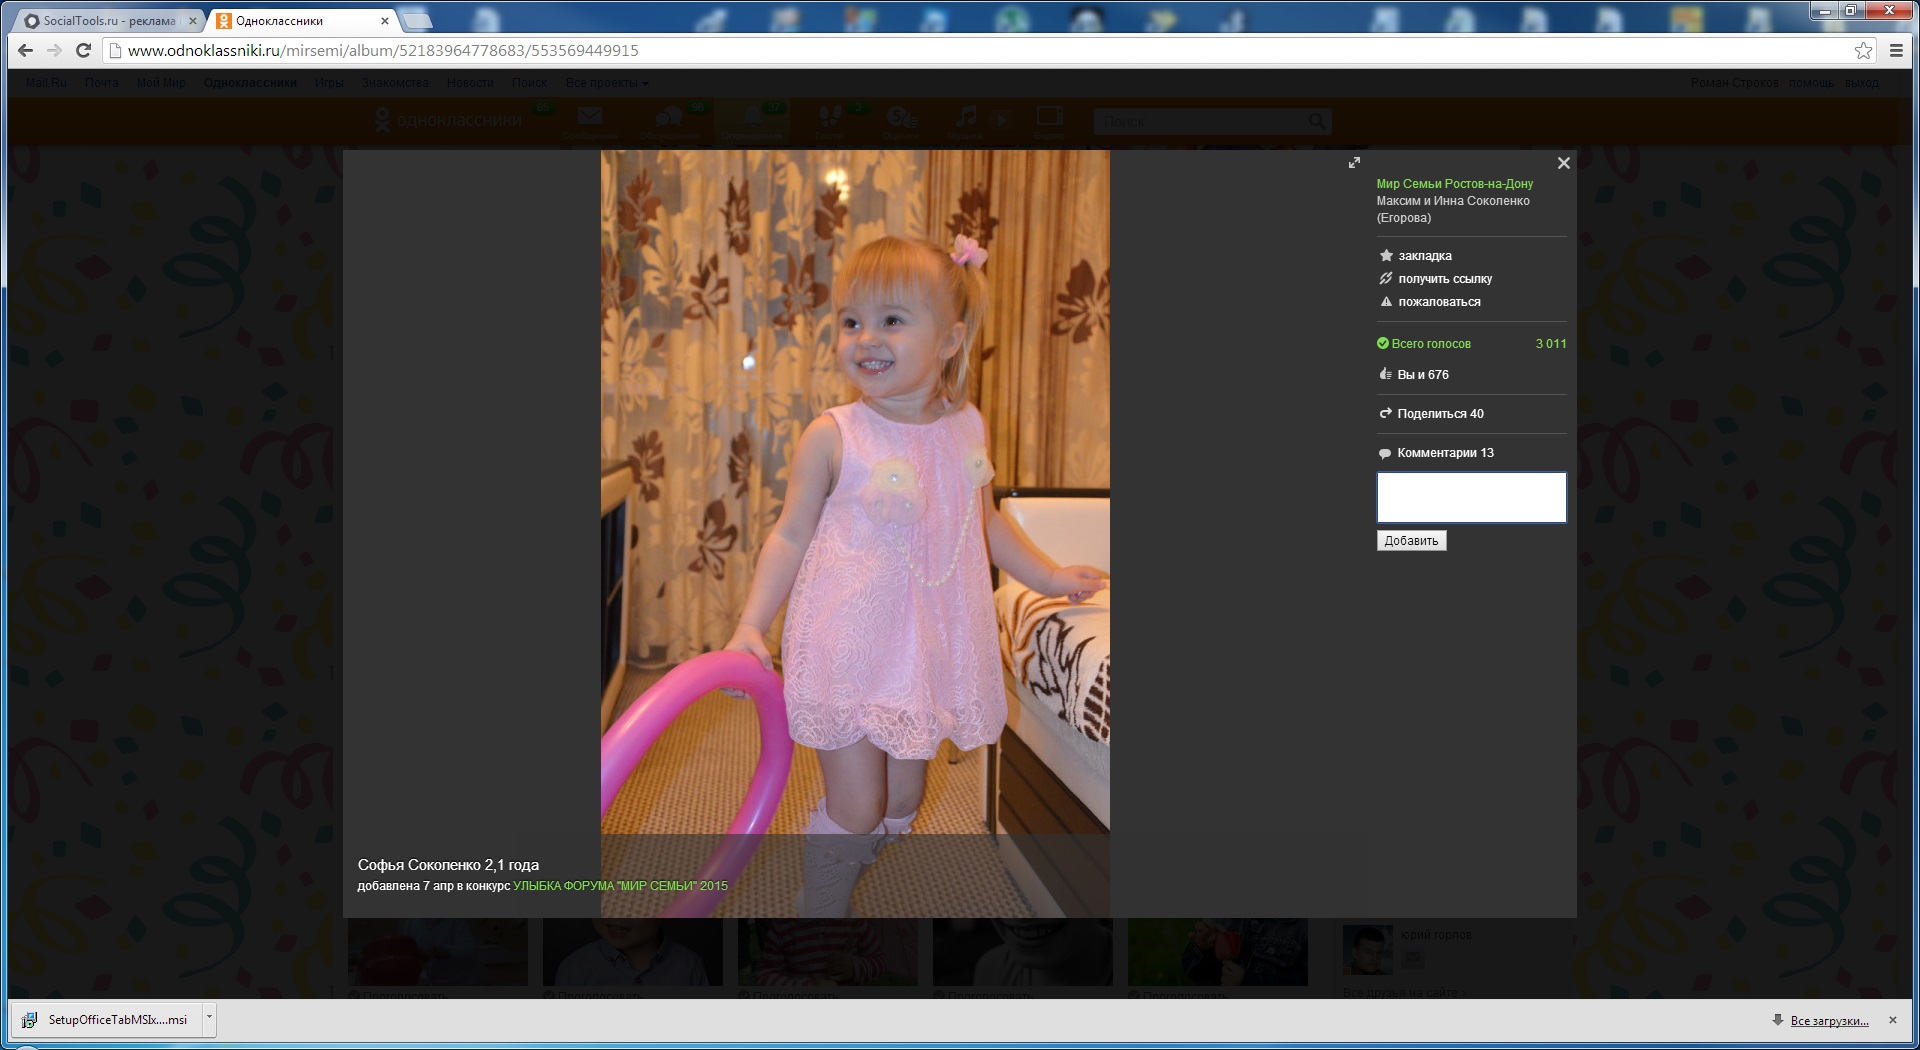The image size is (1920, 1050).
Task: Open the downloaded SetupOfficeTabMSIx....msi file
Action: point(107,1020)
